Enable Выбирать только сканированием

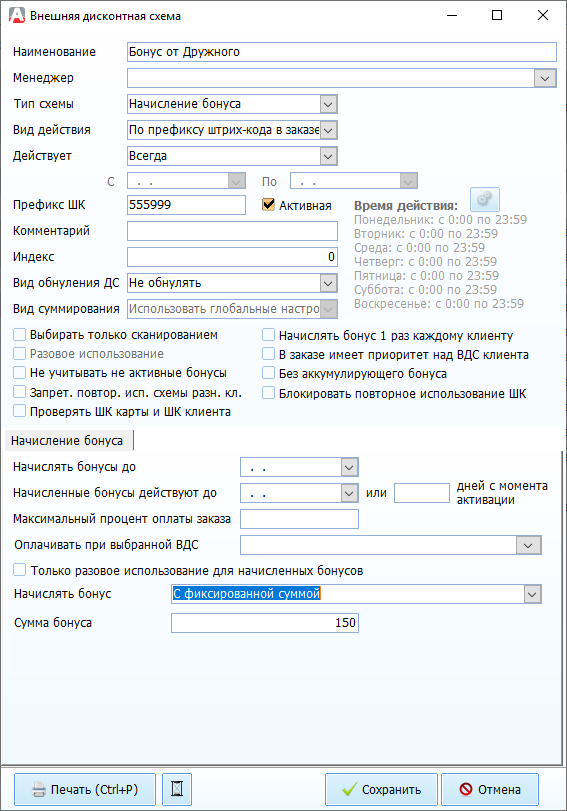pos(20,335)
